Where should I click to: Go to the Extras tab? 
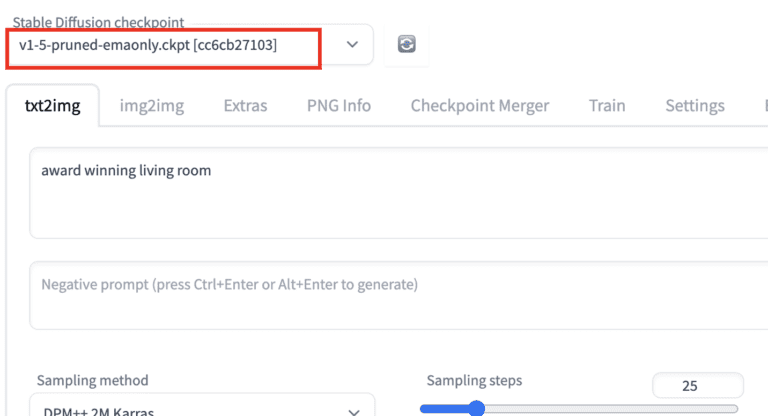tap(245, 105)
